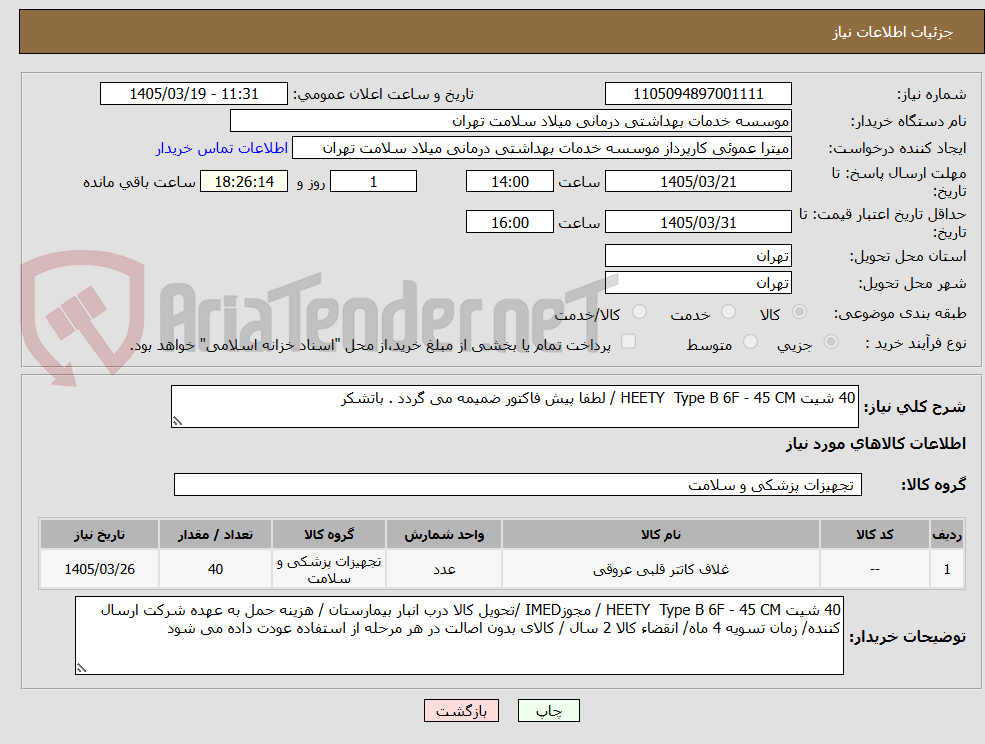This screenshot has height=744, width=985.
Task: Click the ایجاد کننده درخواست field
Action: click(x=541, y=148)
